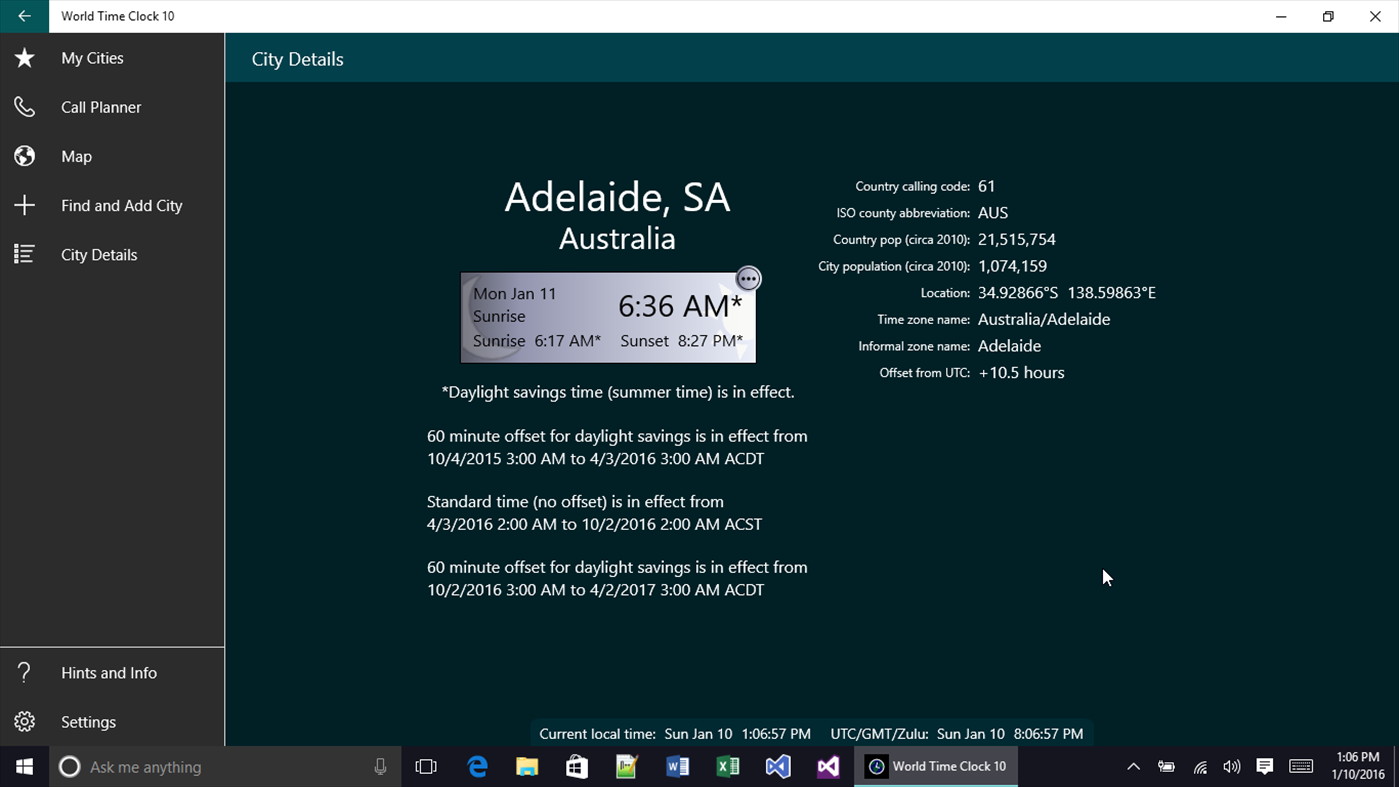Launch Word from taskbar
1399x787 pixels.
pos(677,767)
